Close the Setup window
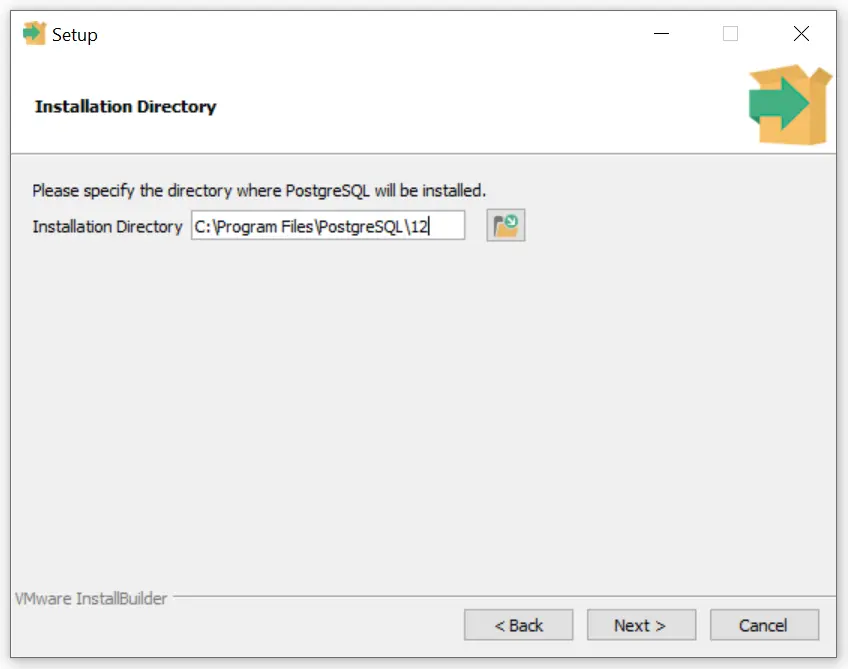The image size is (848, 669). pyautogui.click(x=801, y=34)
